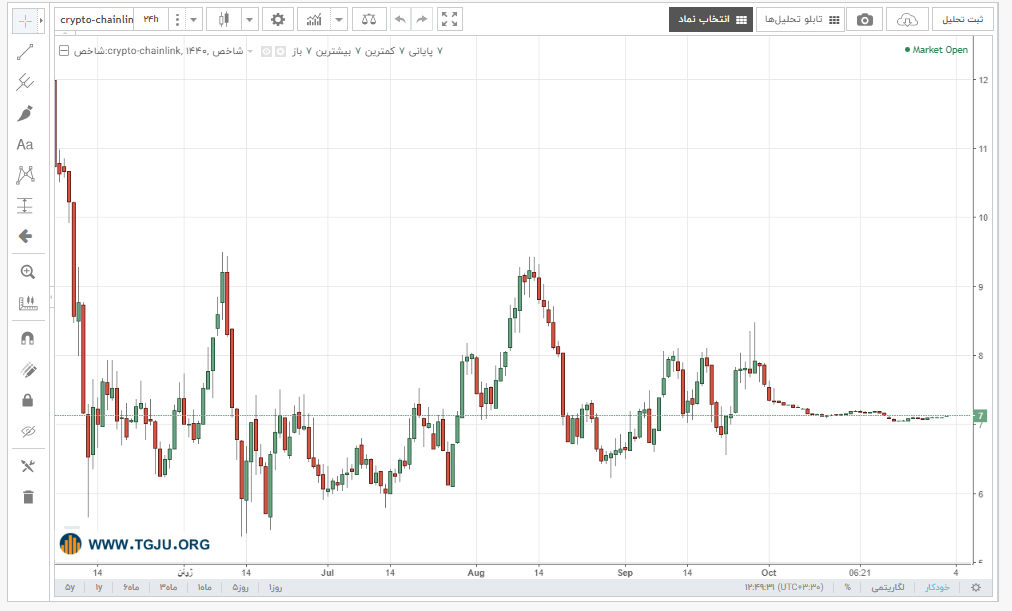1012x611 pixels.
Task: Select the 5y time range
Action: pos(70,587)
